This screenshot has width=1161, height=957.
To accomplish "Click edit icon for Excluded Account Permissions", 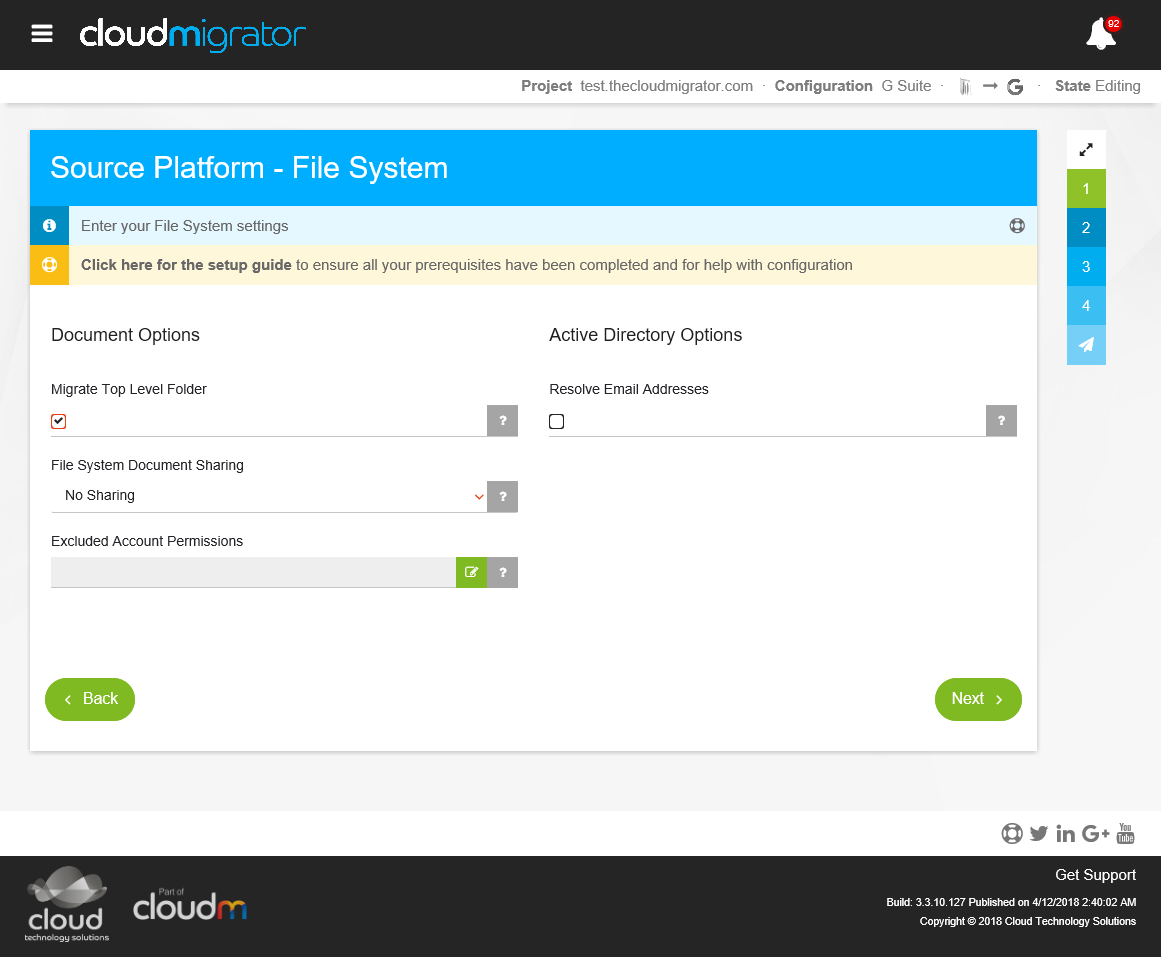I will tap(471, 572).
